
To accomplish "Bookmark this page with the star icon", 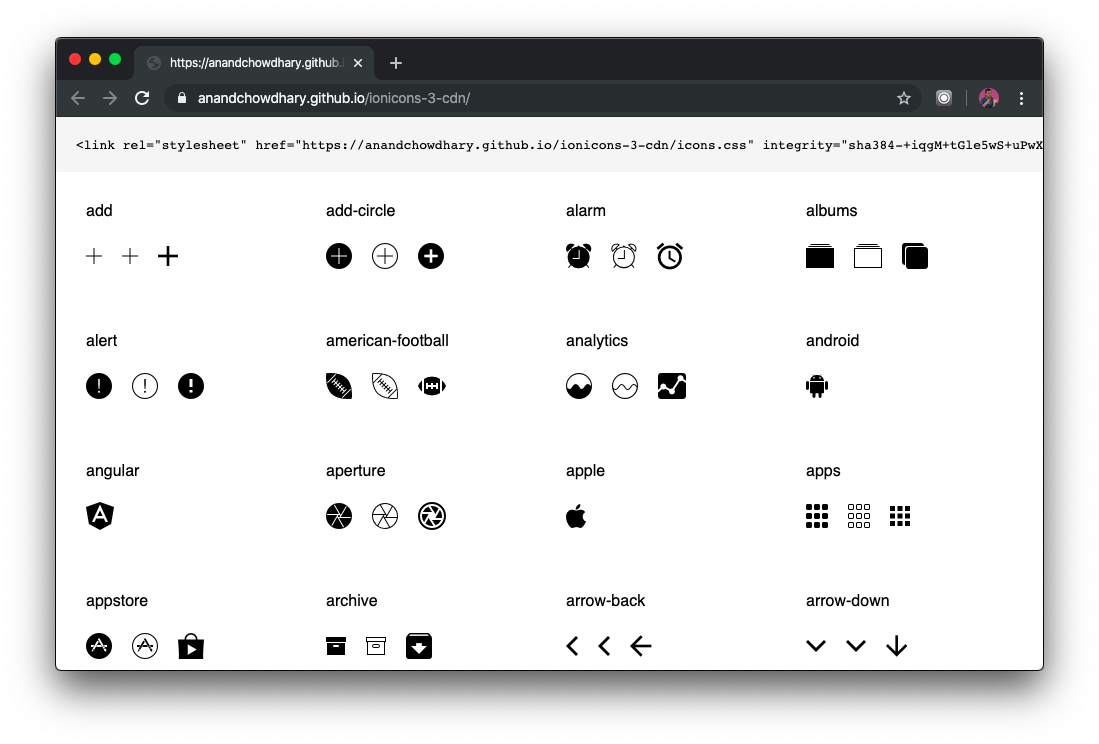I will click(x=904, y=98).
